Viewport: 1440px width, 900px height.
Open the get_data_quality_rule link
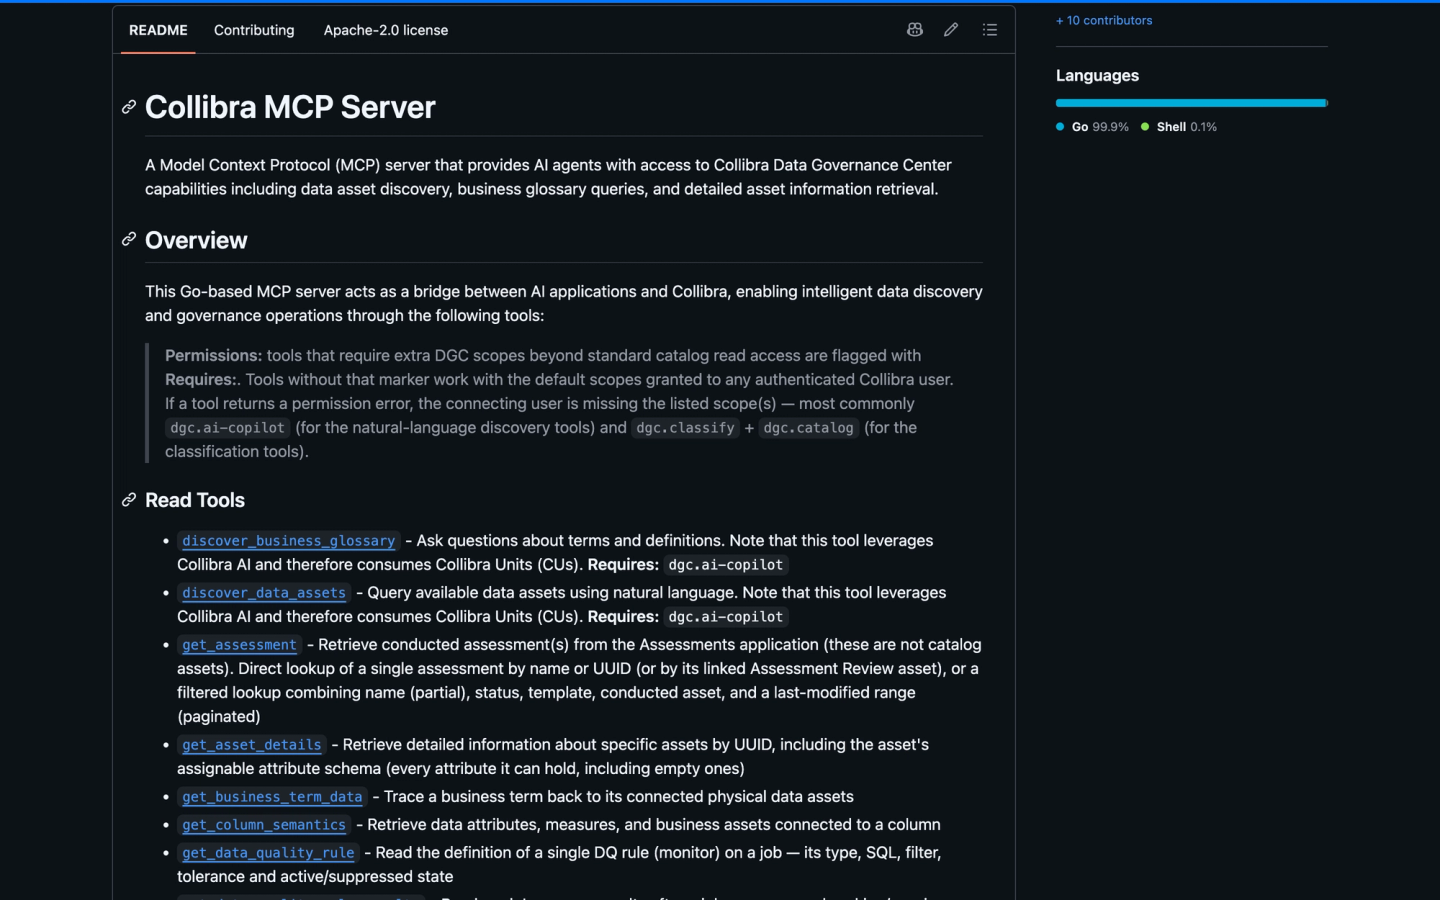click(x=268, y=853)
